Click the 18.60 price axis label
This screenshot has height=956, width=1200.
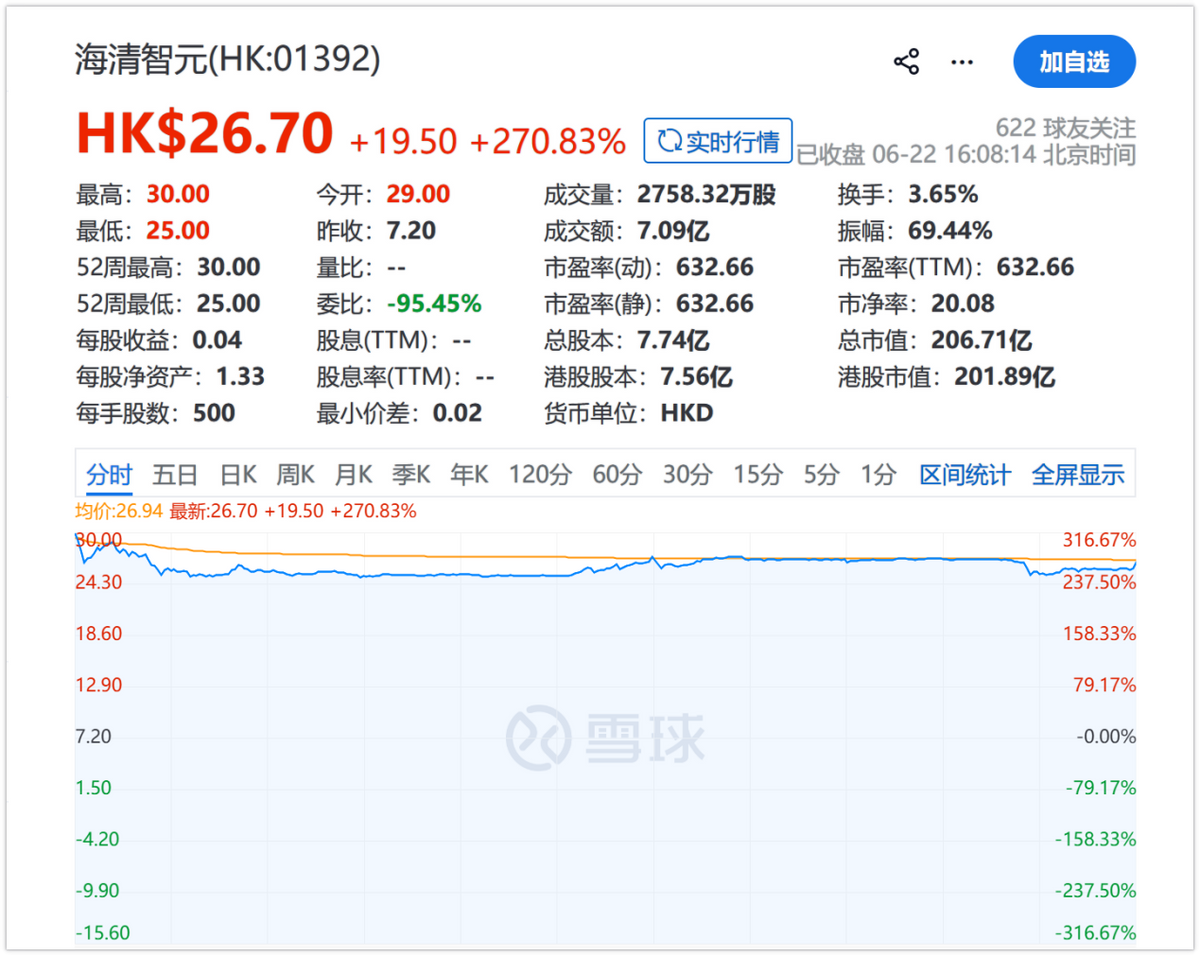(x=99, y=634)
